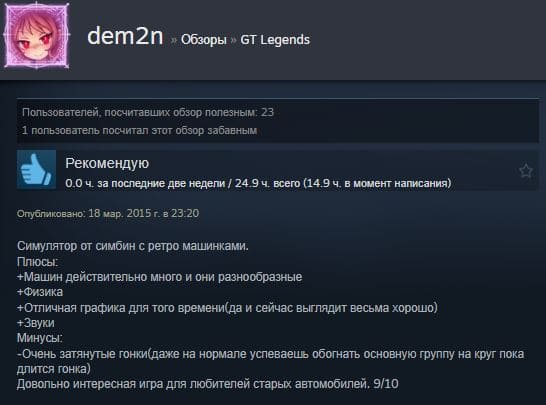Click the -Очень затянутые гонки line
The height and width of the screenshot is (405, 546).
(271, 361)
